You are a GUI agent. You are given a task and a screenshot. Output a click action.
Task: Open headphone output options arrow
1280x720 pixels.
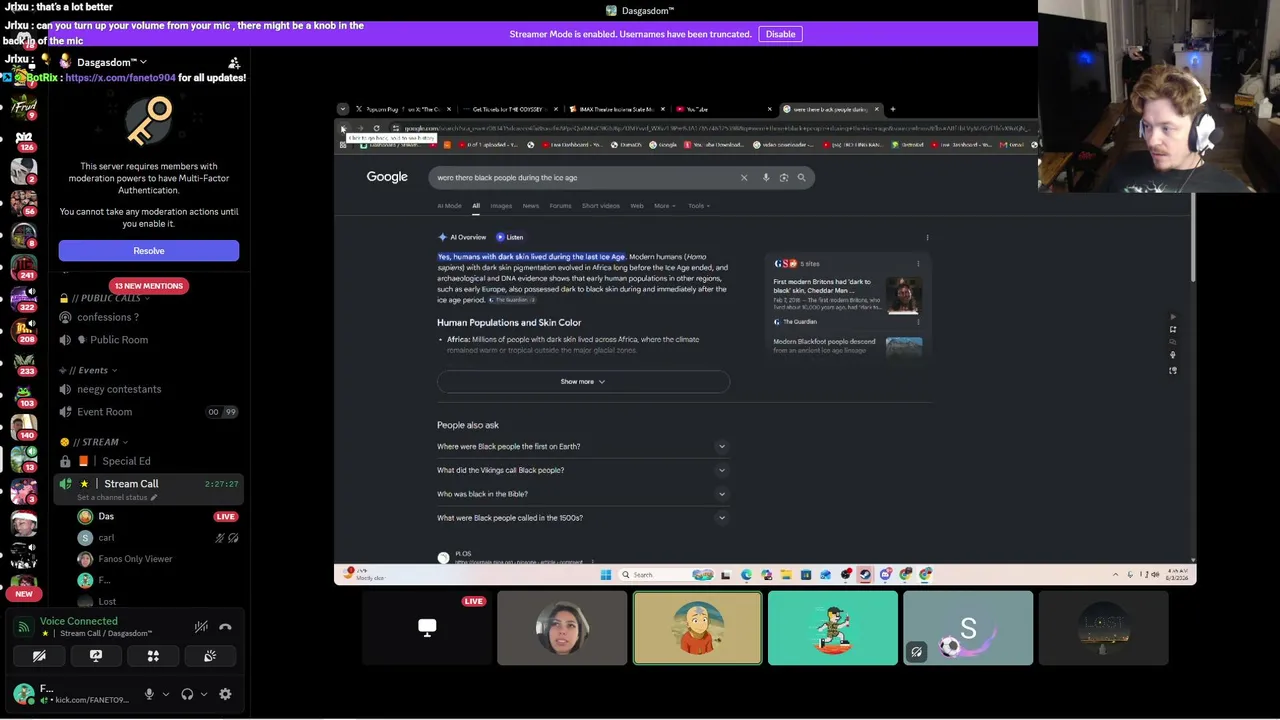point(204,694)
